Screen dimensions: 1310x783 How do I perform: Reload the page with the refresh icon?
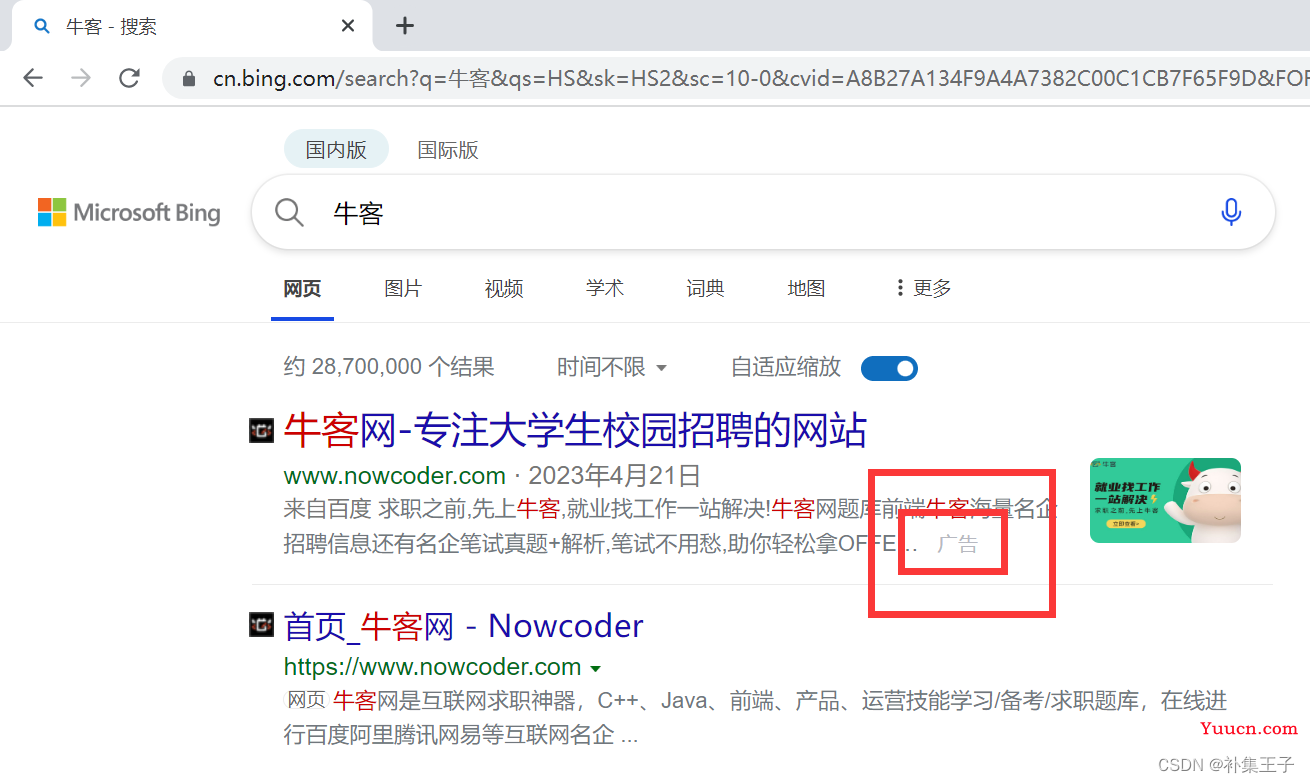pos(129,78)
